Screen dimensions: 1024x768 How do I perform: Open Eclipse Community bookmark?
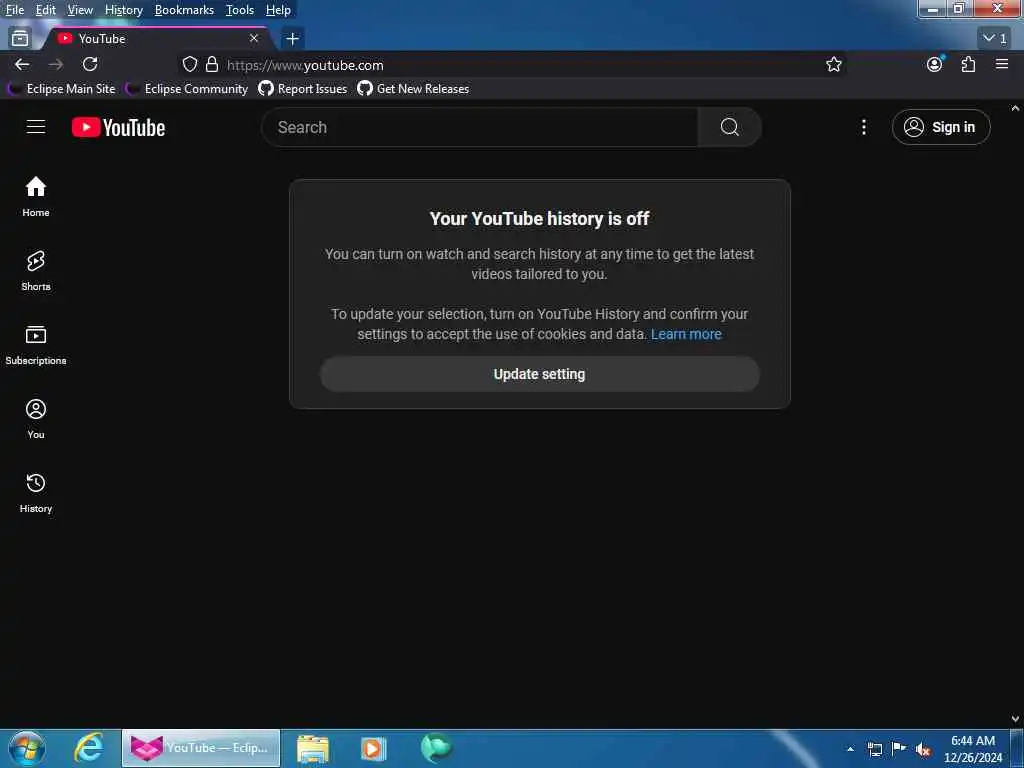click(188, 89)
